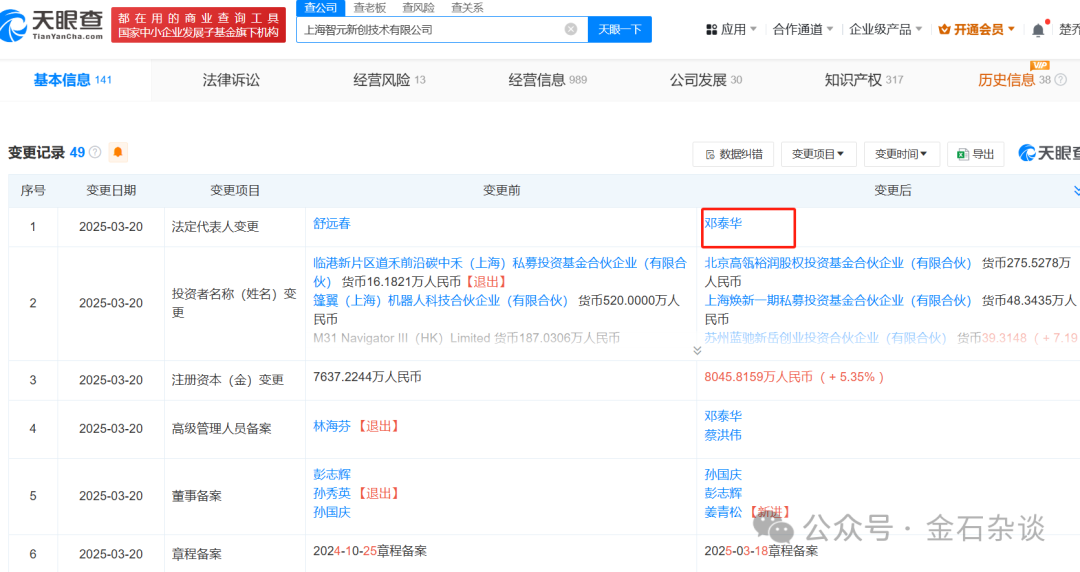Image resolution: width=1080 pixels, height=572 pixels.
Task: Select the 知识产权 tab
Action: (864, 80)
